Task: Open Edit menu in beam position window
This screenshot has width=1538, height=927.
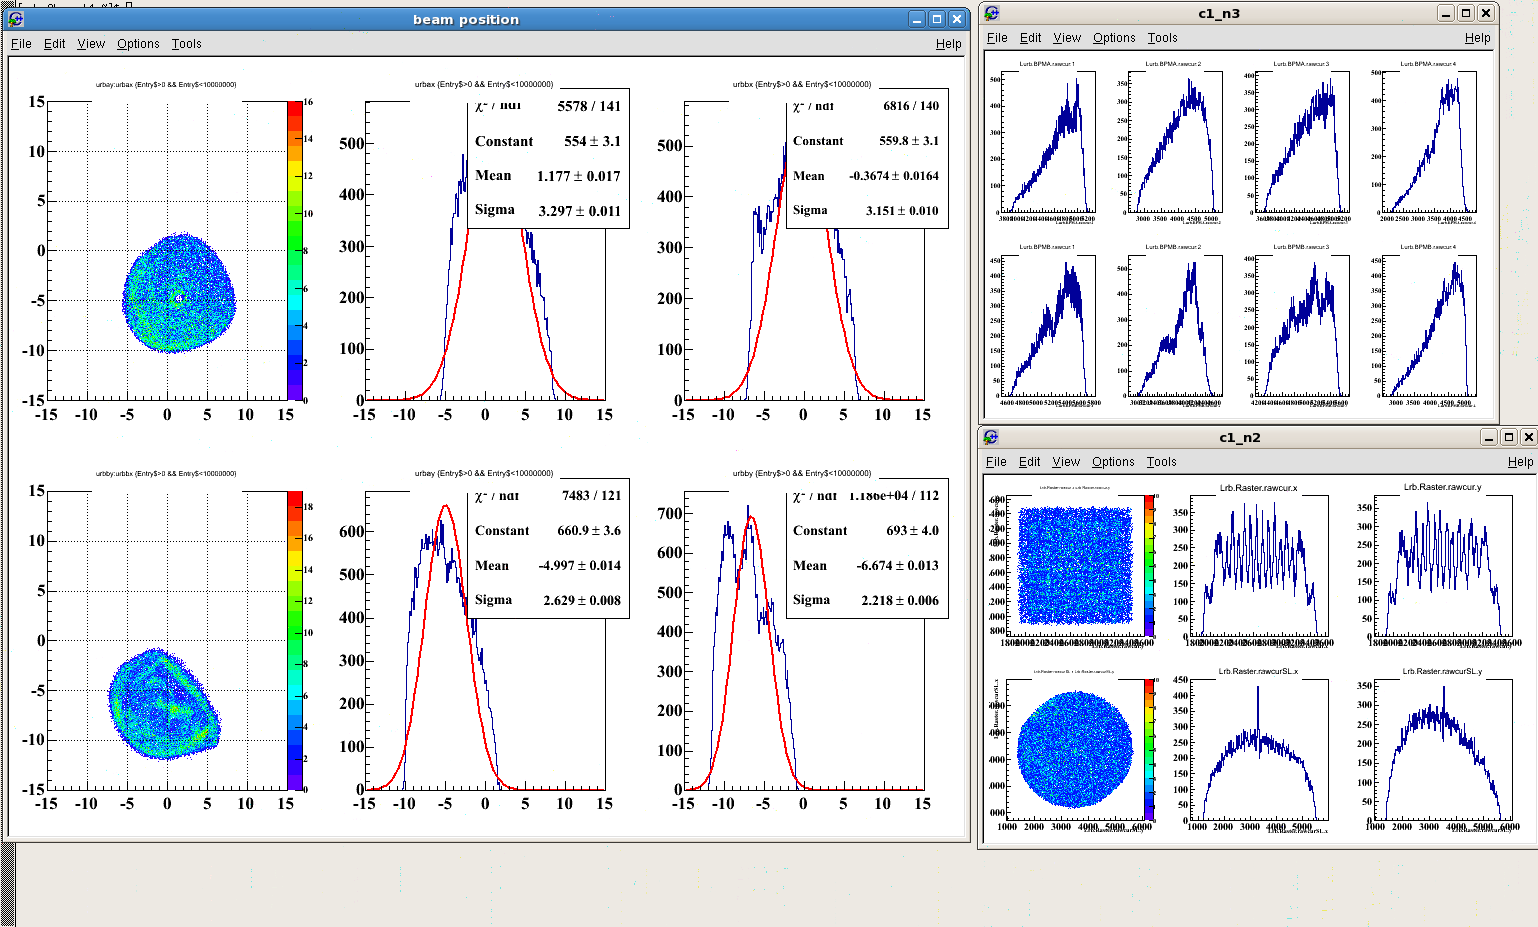Action: [x=55, y=44]
